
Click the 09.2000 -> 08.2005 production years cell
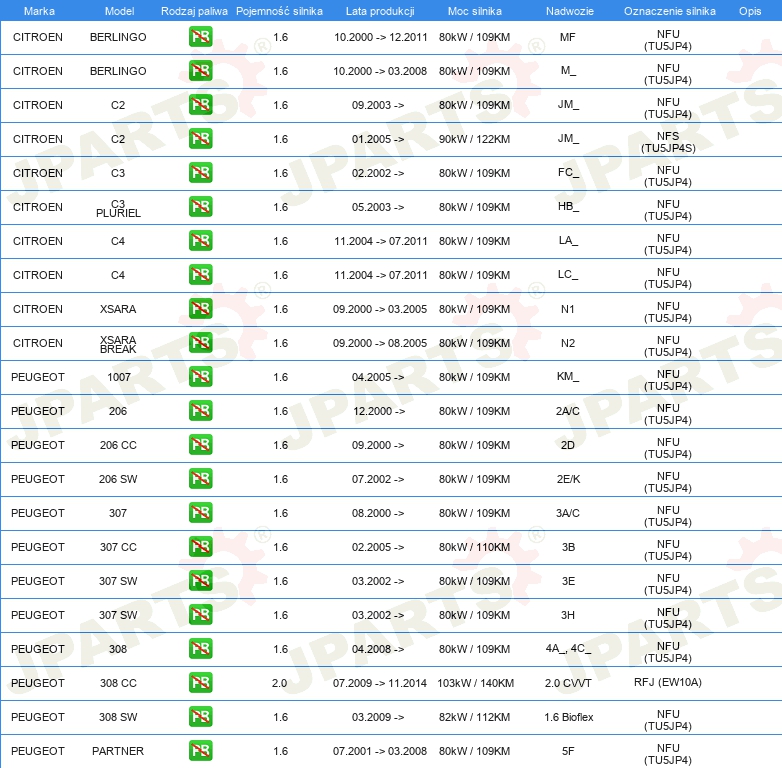pos(380,343)
